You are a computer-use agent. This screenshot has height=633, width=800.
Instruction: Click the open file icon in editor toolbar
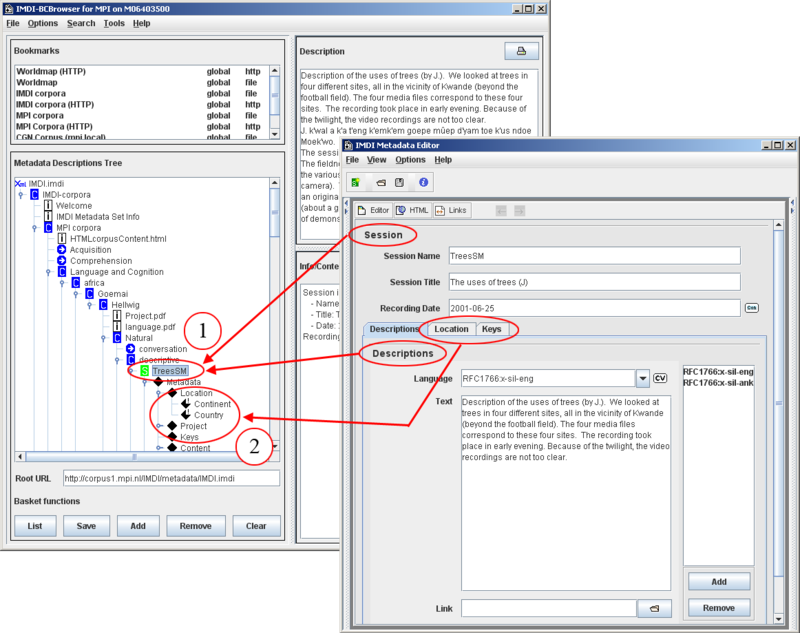[x=380, y=183]
